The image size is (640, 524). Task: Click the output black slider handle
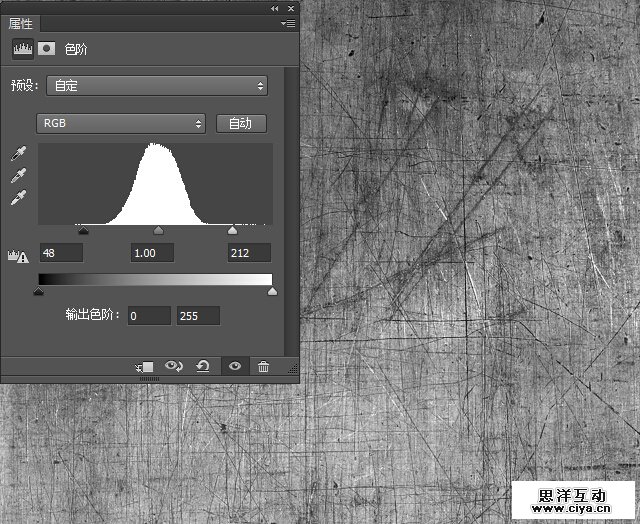coord(38,291)
